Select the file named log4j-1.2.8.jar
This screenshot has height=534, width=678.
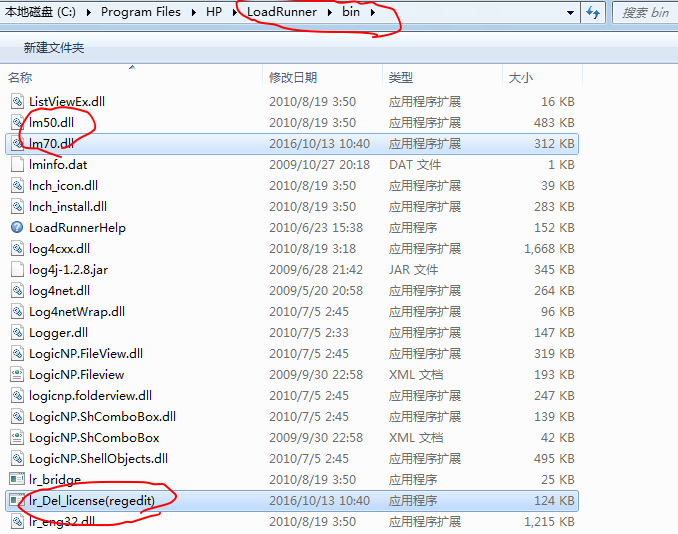click(x=68, y=270)
